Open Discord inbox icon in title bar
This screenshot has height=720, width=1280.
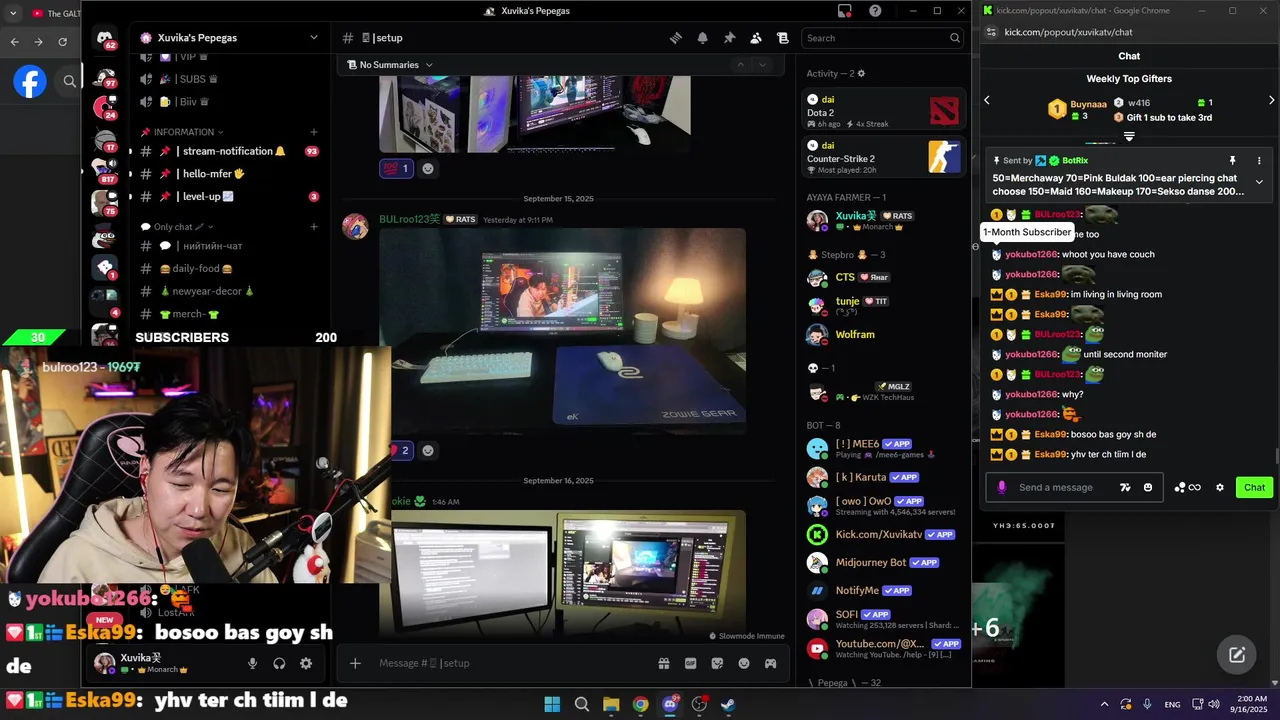click(845, 11)
